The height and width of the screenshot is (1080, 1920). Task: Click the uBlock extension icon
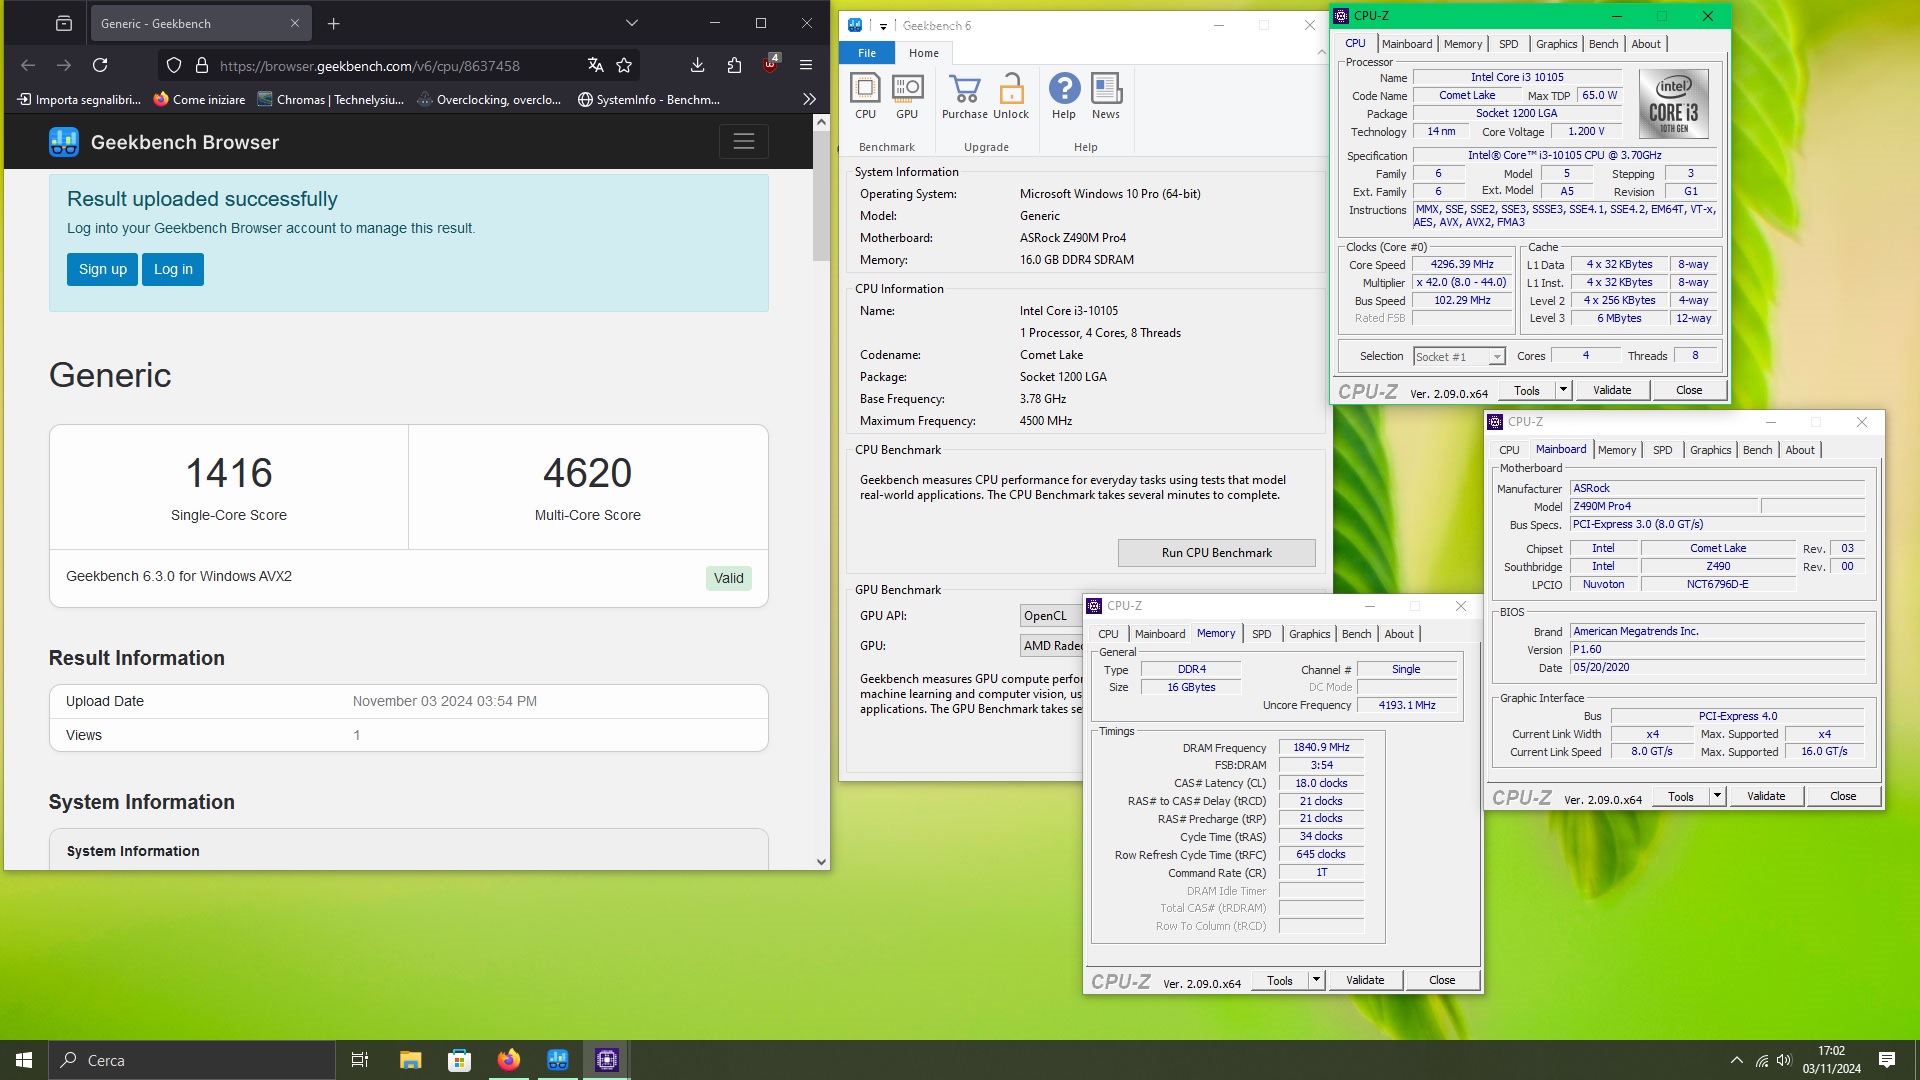tap(770, 65)
